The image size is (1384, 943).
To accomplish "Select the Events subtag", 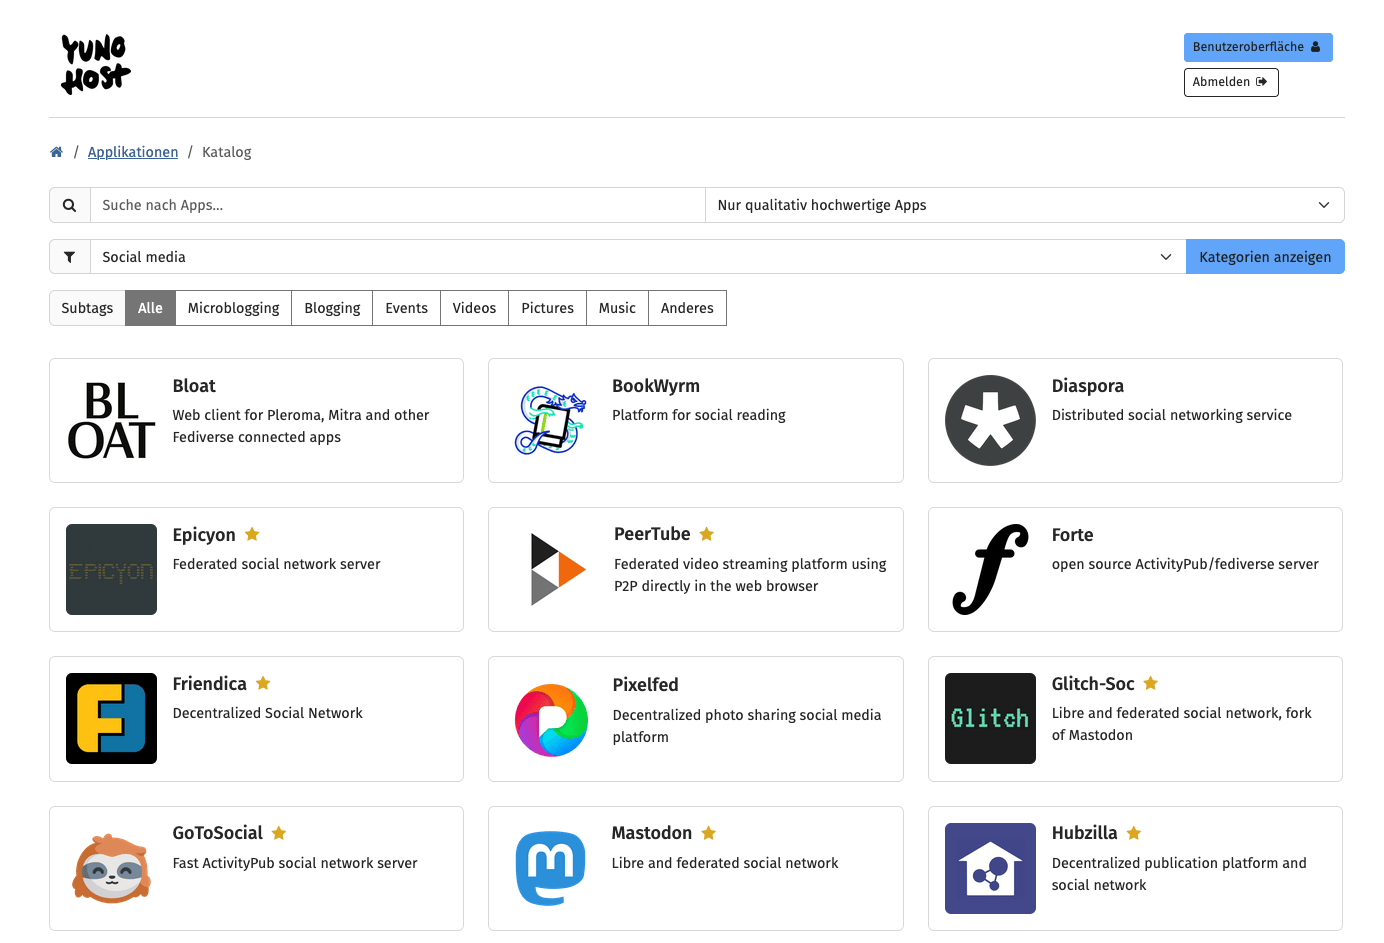I will coord(406,308).
